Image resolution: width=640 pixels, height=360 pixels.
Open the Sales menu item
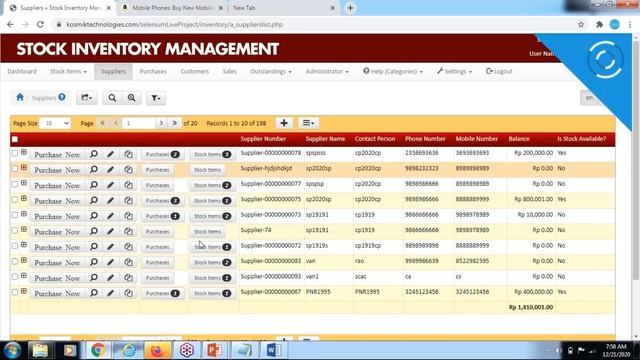point(229,71)
